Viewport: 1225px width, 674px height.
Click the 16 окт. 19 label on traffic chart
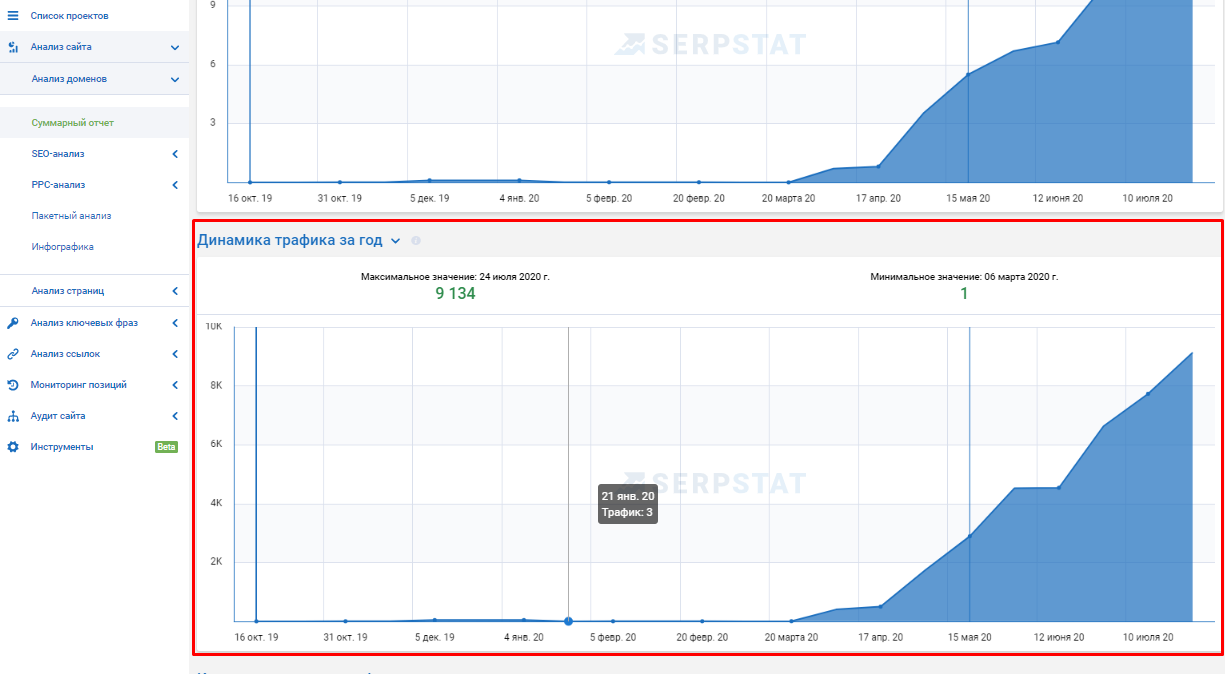(256, 637)
